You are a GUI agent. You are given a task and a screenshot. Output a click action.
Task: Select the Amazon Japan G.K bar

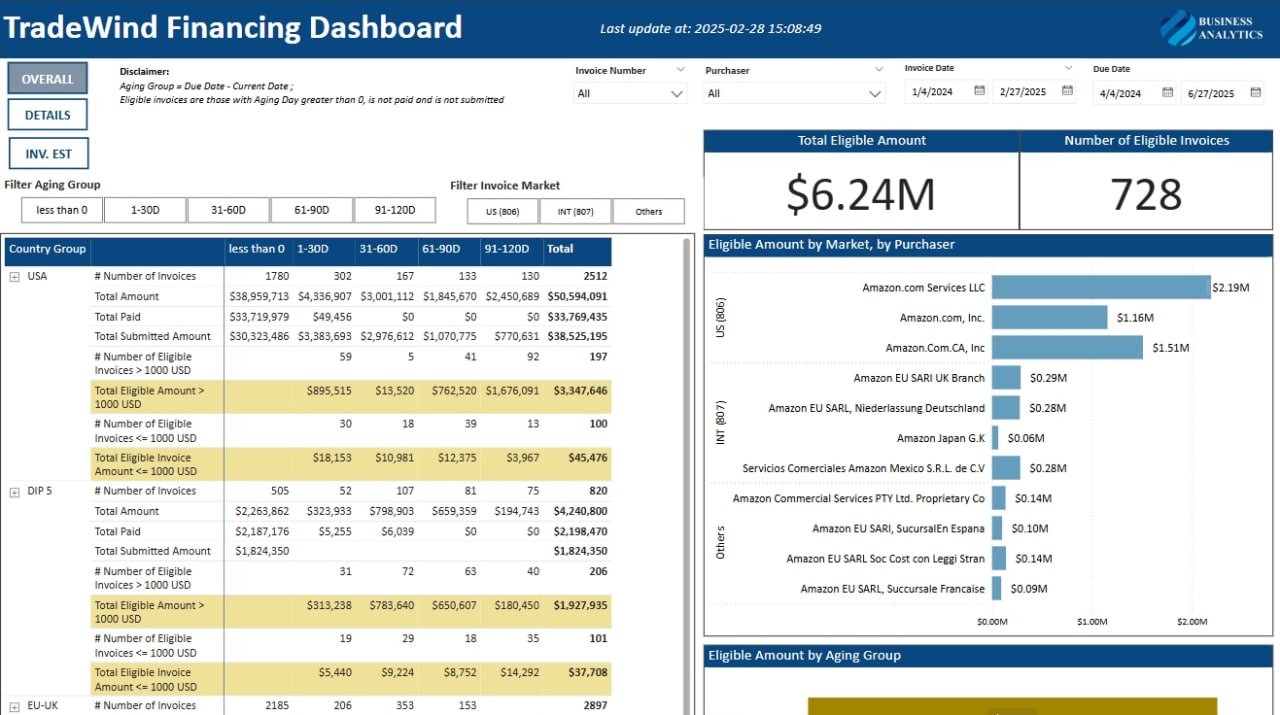pos(995,438)
